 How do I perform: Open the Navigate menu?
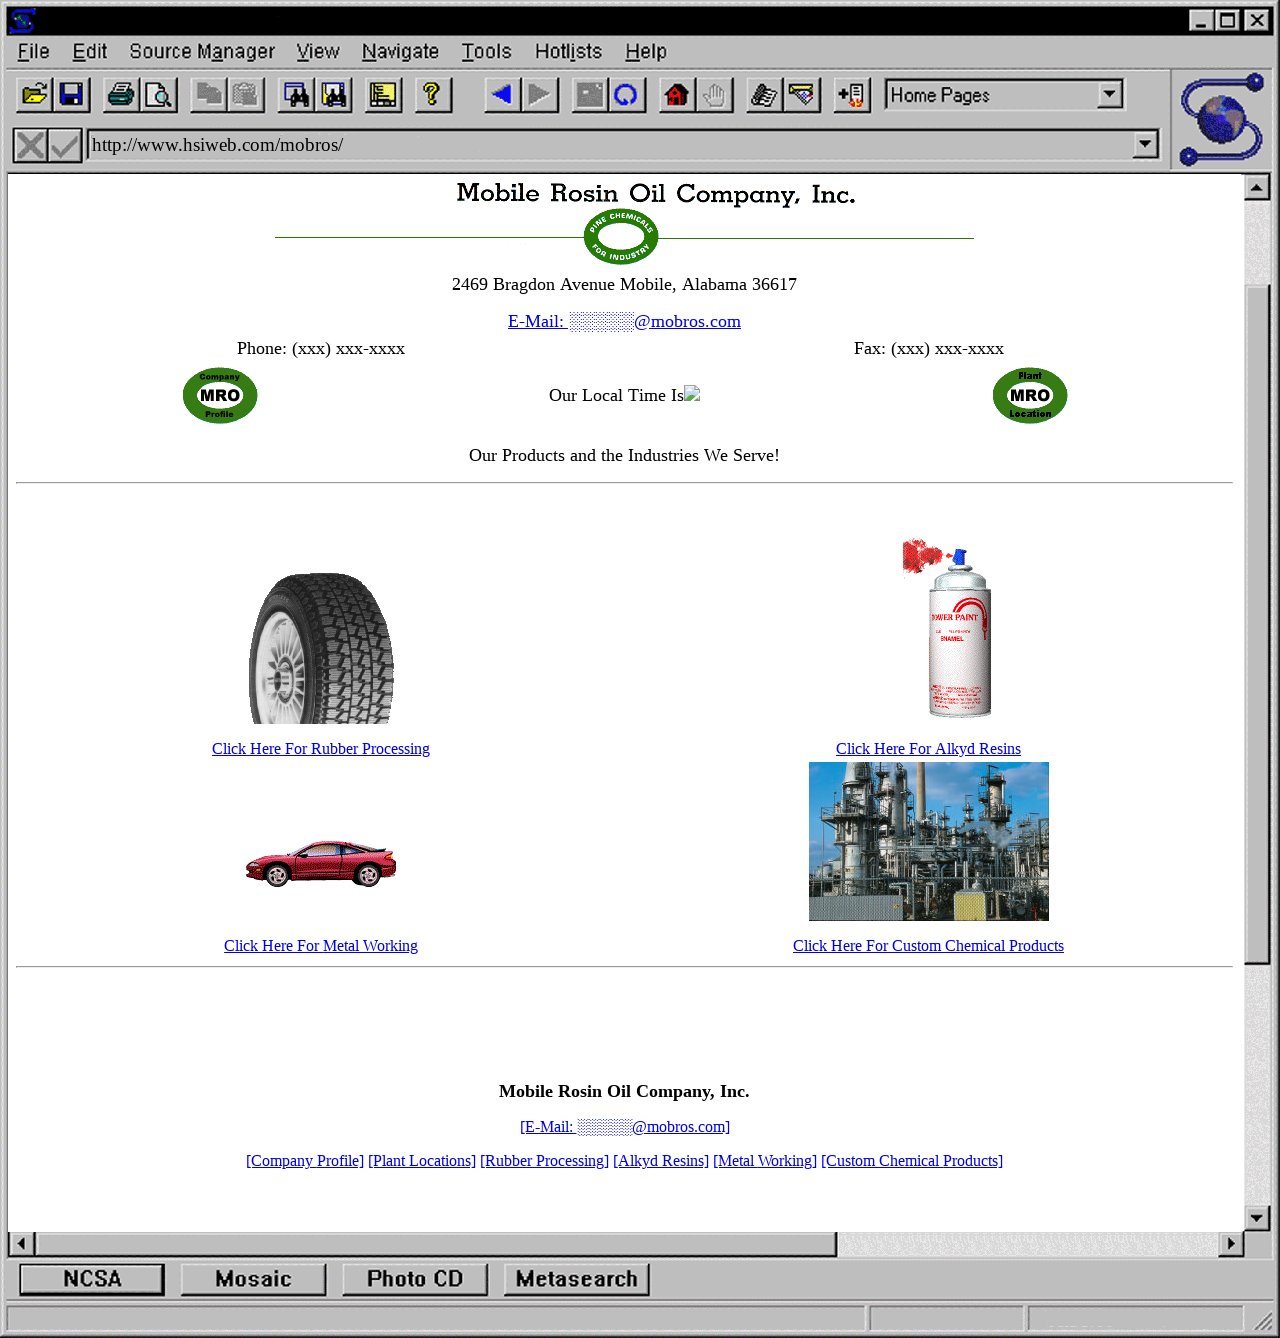(400, 51)
